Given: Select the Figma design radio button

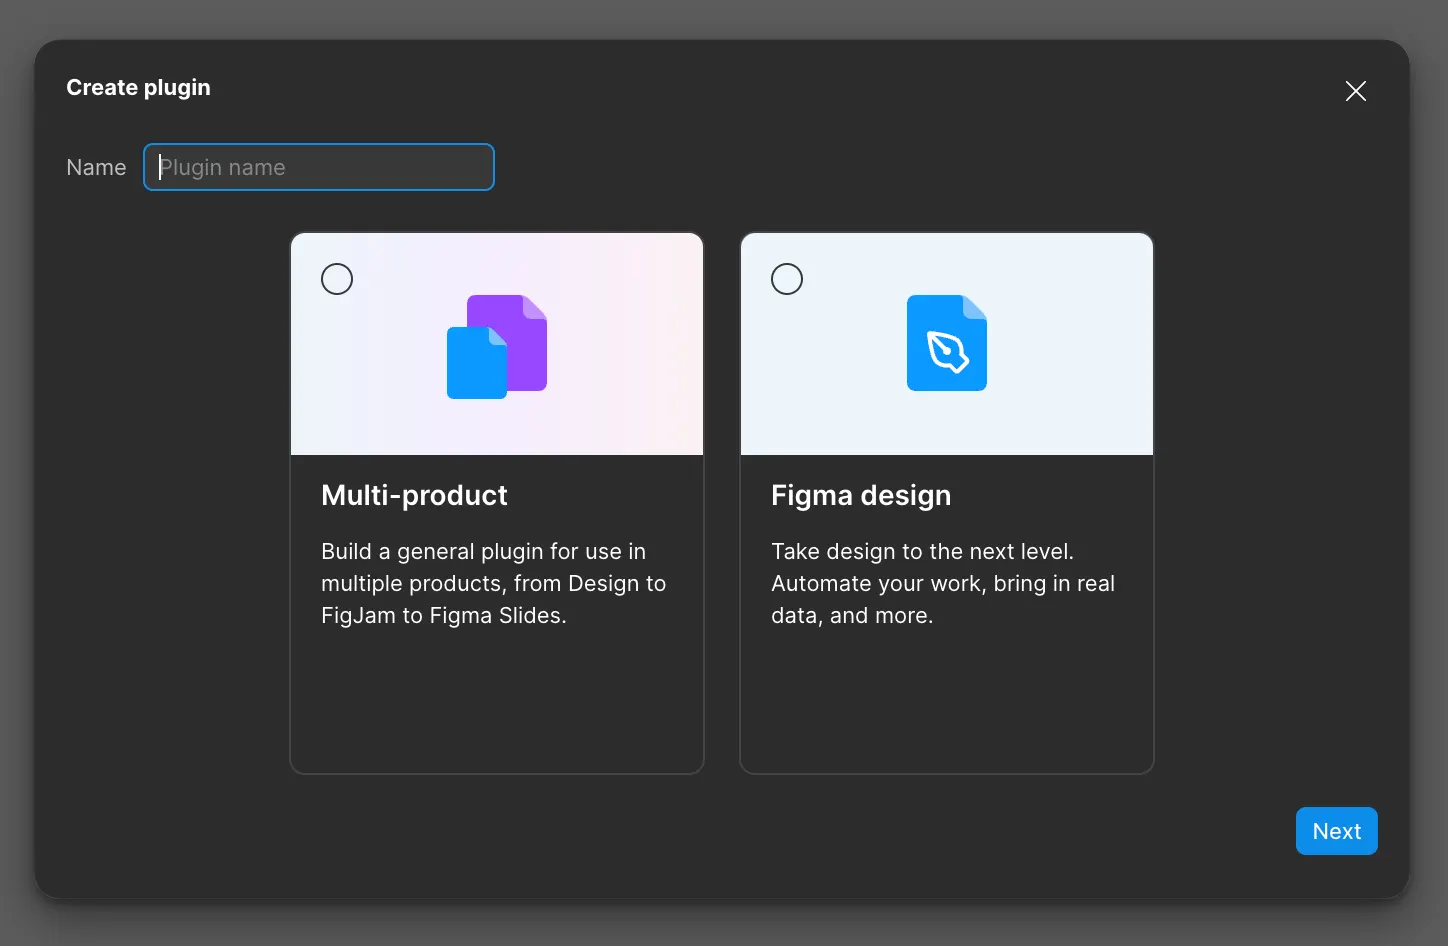Looking at the screenshot, I should click(786, 278).
